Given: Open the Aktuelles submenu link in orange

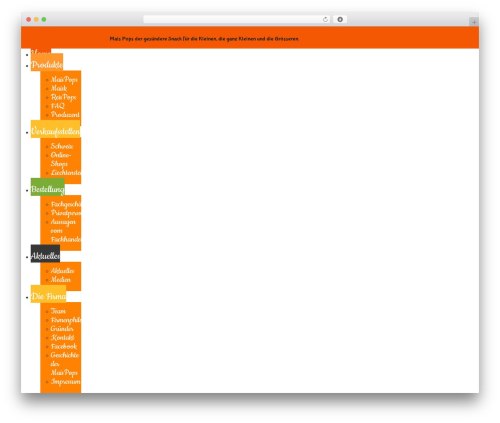Looking at the screenshot, I should pos(62,271).
